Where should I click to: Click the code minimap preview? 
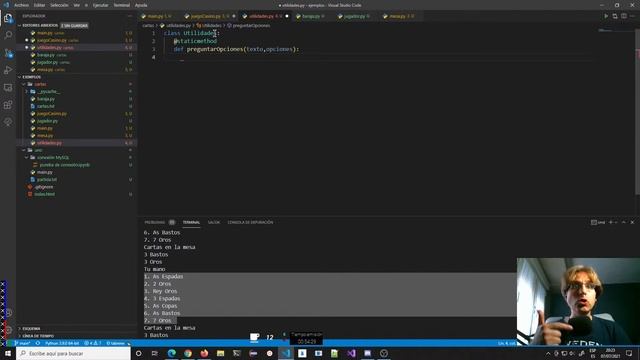click(605, 31)
